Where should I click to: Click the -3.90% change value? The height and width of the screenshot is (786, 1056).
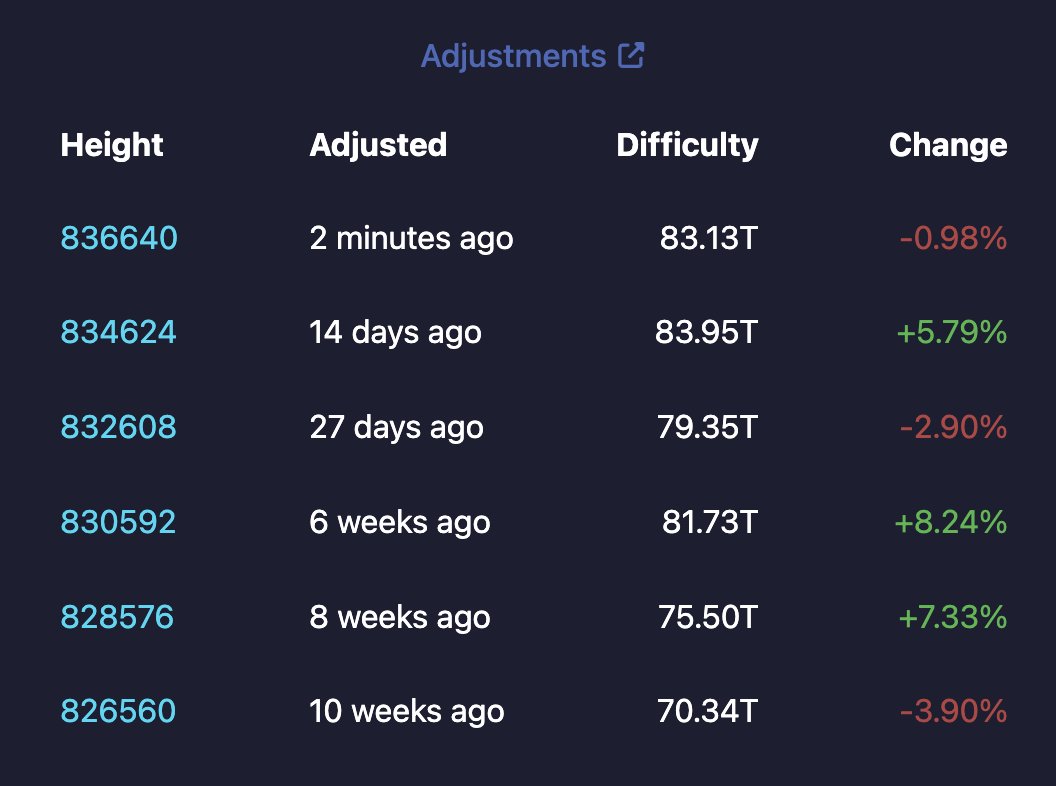click(952, 711)
